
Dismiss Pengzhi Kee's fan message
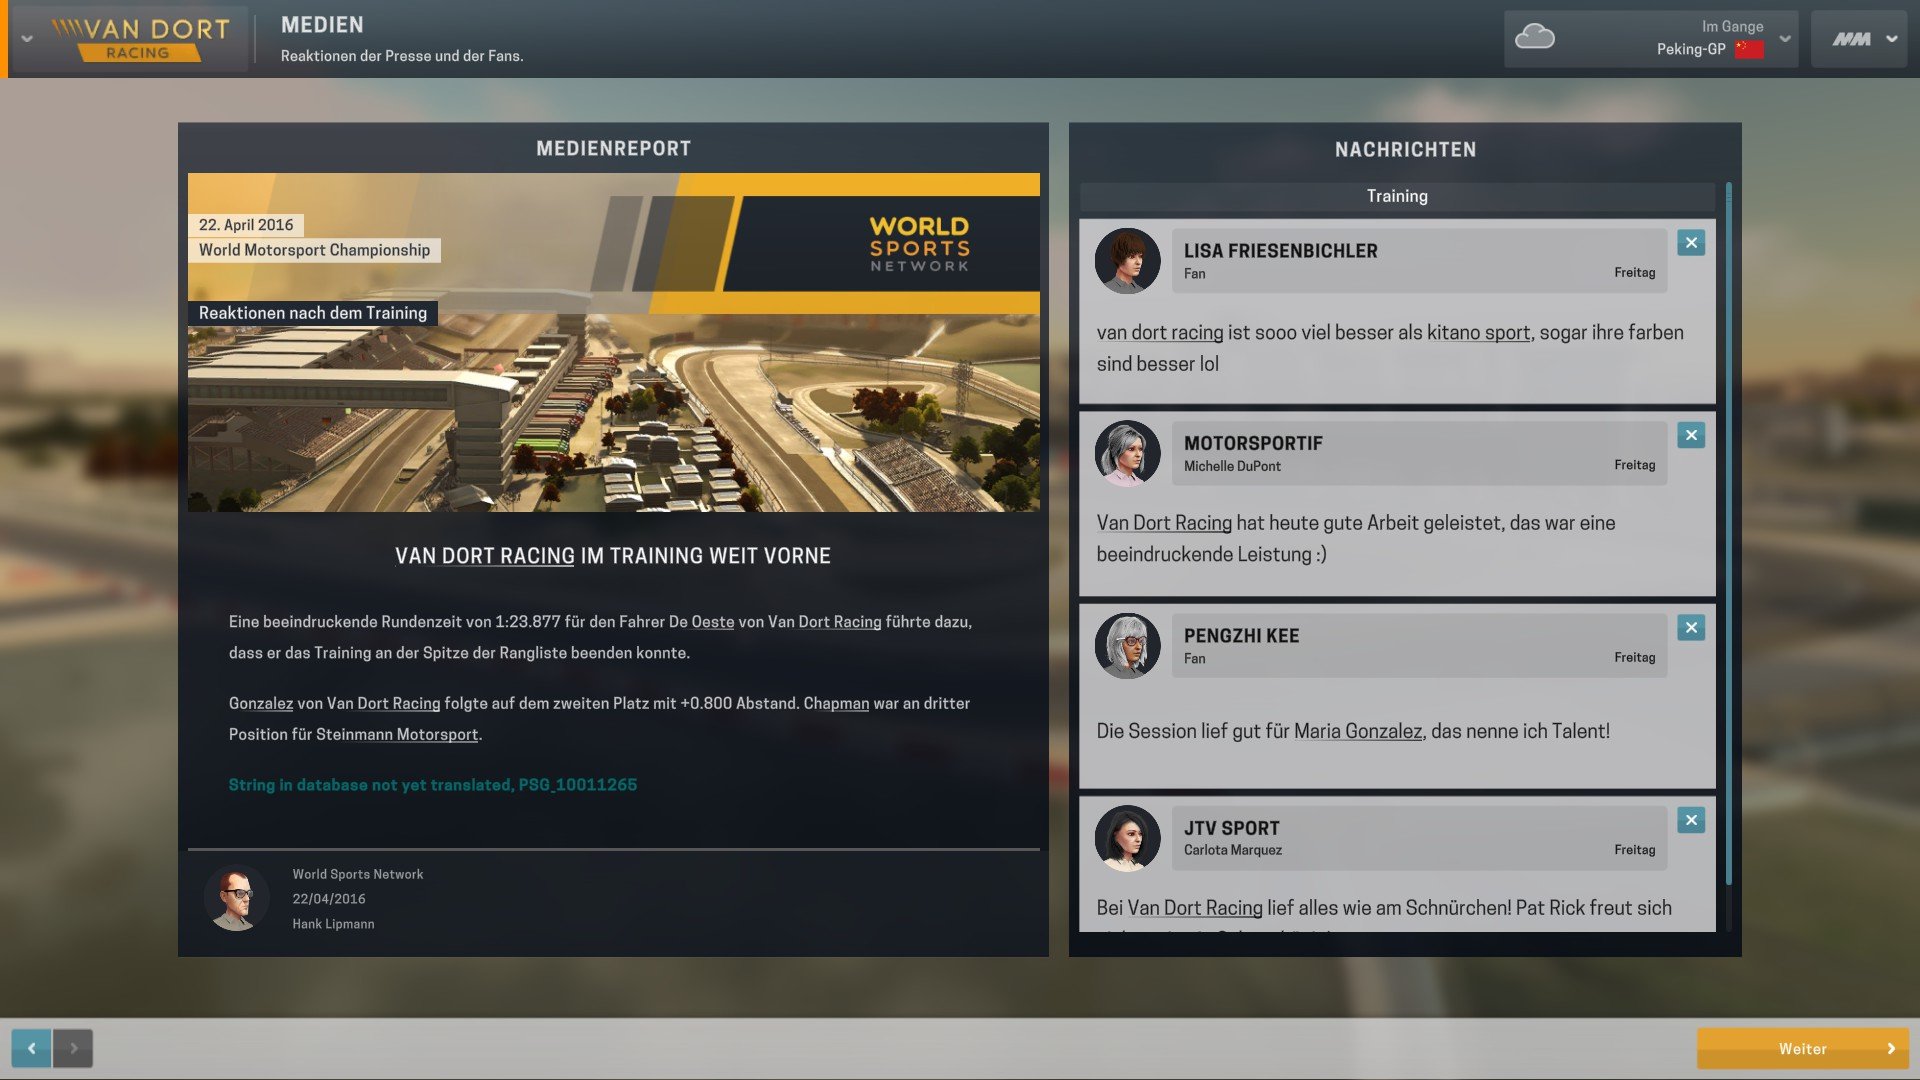coord(1691,628)
